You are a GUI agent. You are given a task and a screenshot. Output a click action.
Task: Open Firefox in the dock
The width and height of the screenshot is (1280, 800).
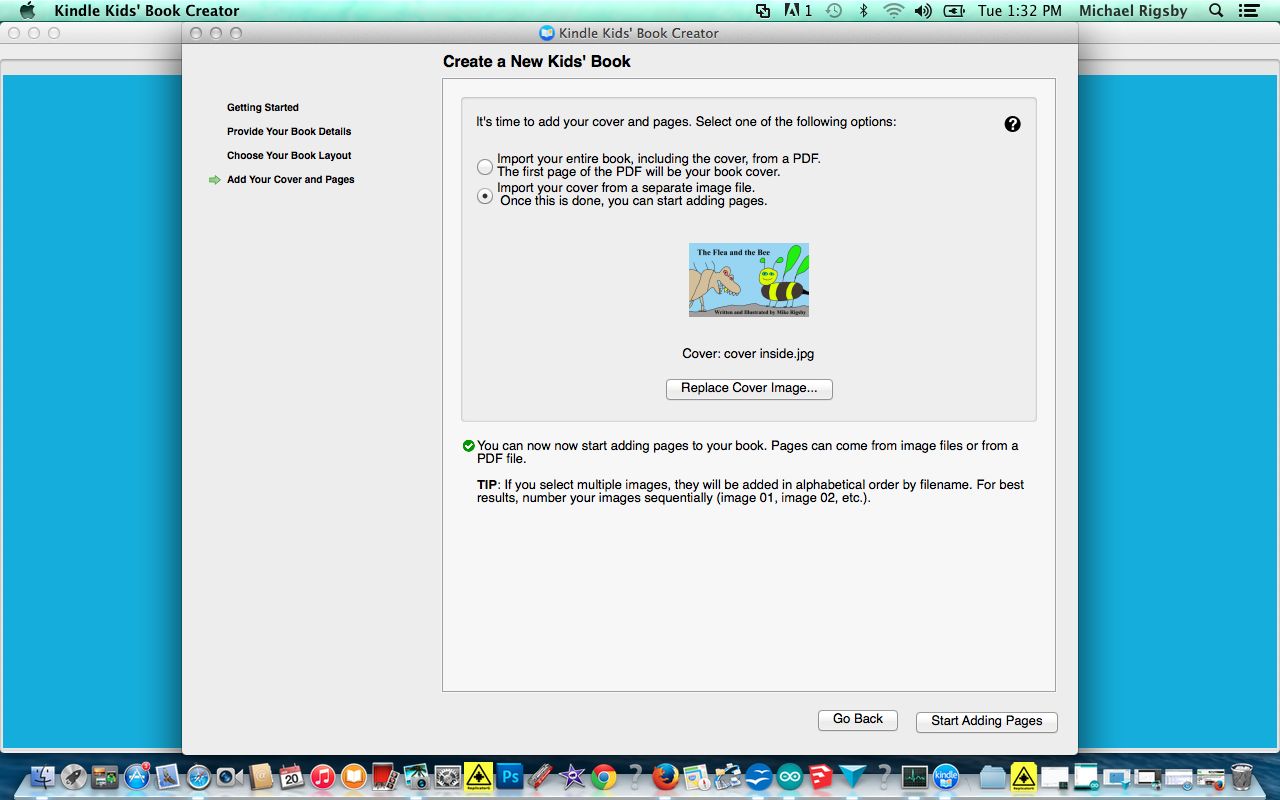(665, 776)
